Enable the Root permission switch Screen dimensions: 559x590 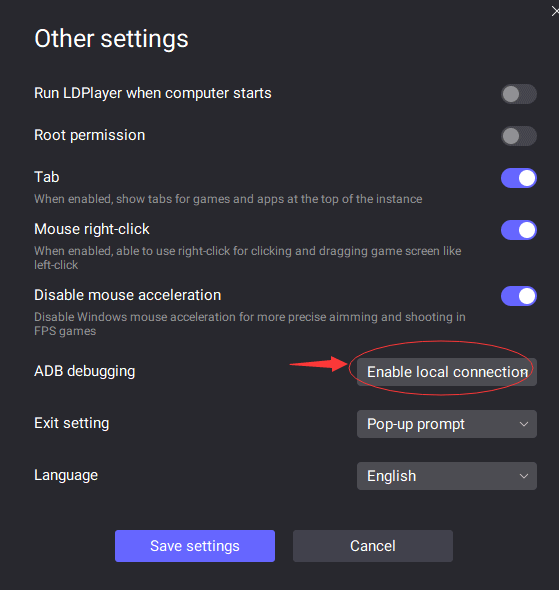(x=518, y=136)
